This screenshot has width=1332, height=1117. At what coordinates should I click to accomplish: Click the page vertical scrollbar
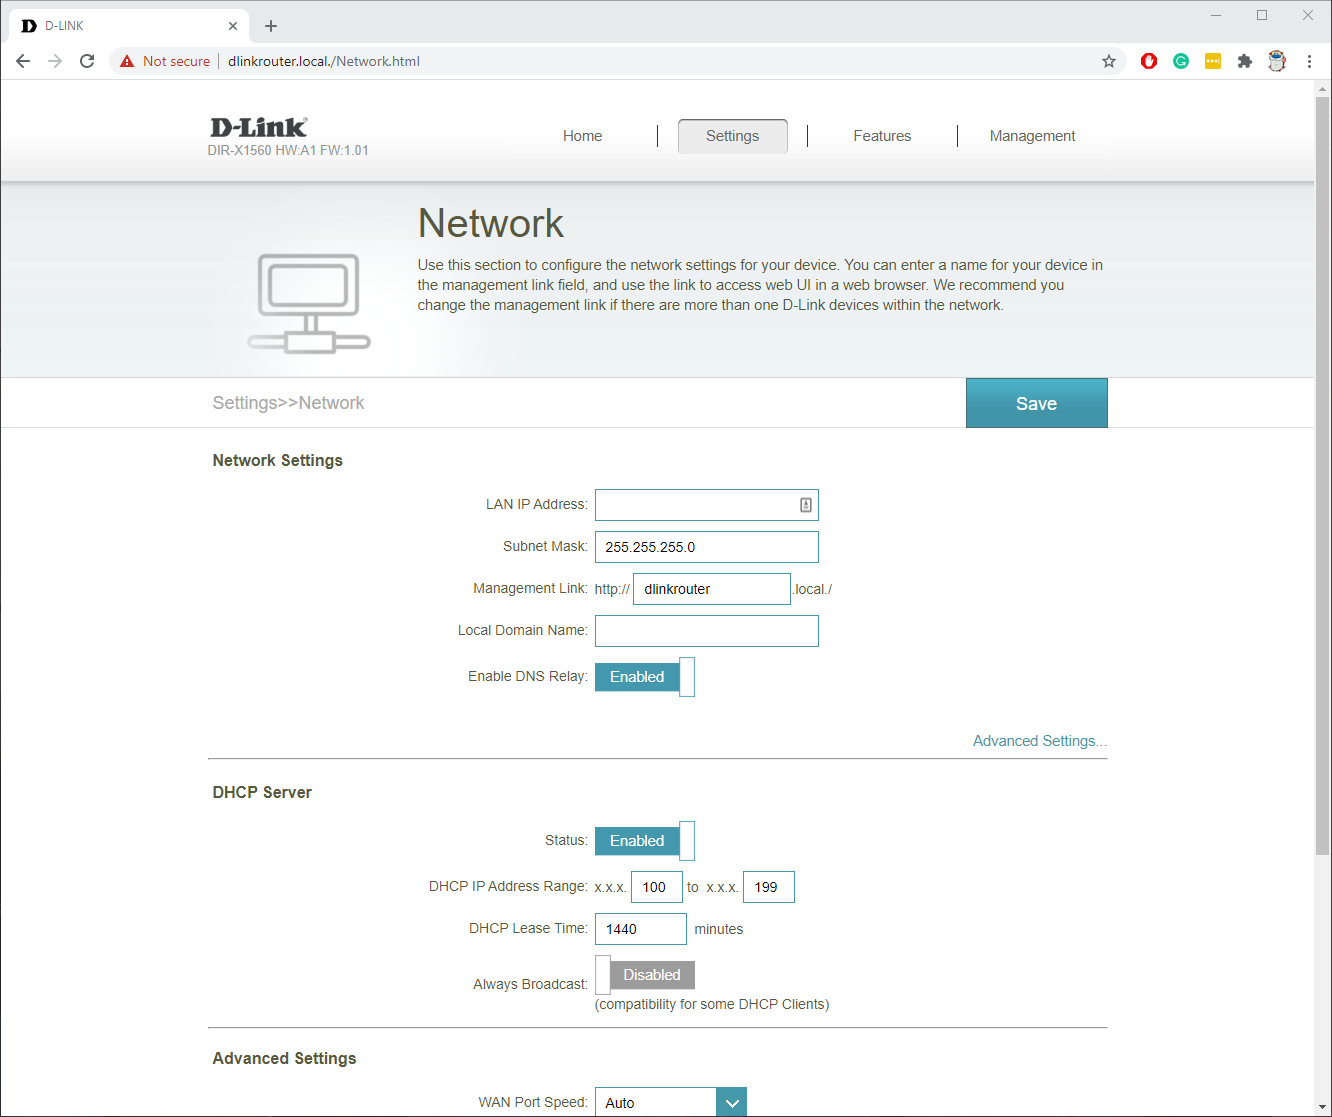click(x=1322, y=476)
